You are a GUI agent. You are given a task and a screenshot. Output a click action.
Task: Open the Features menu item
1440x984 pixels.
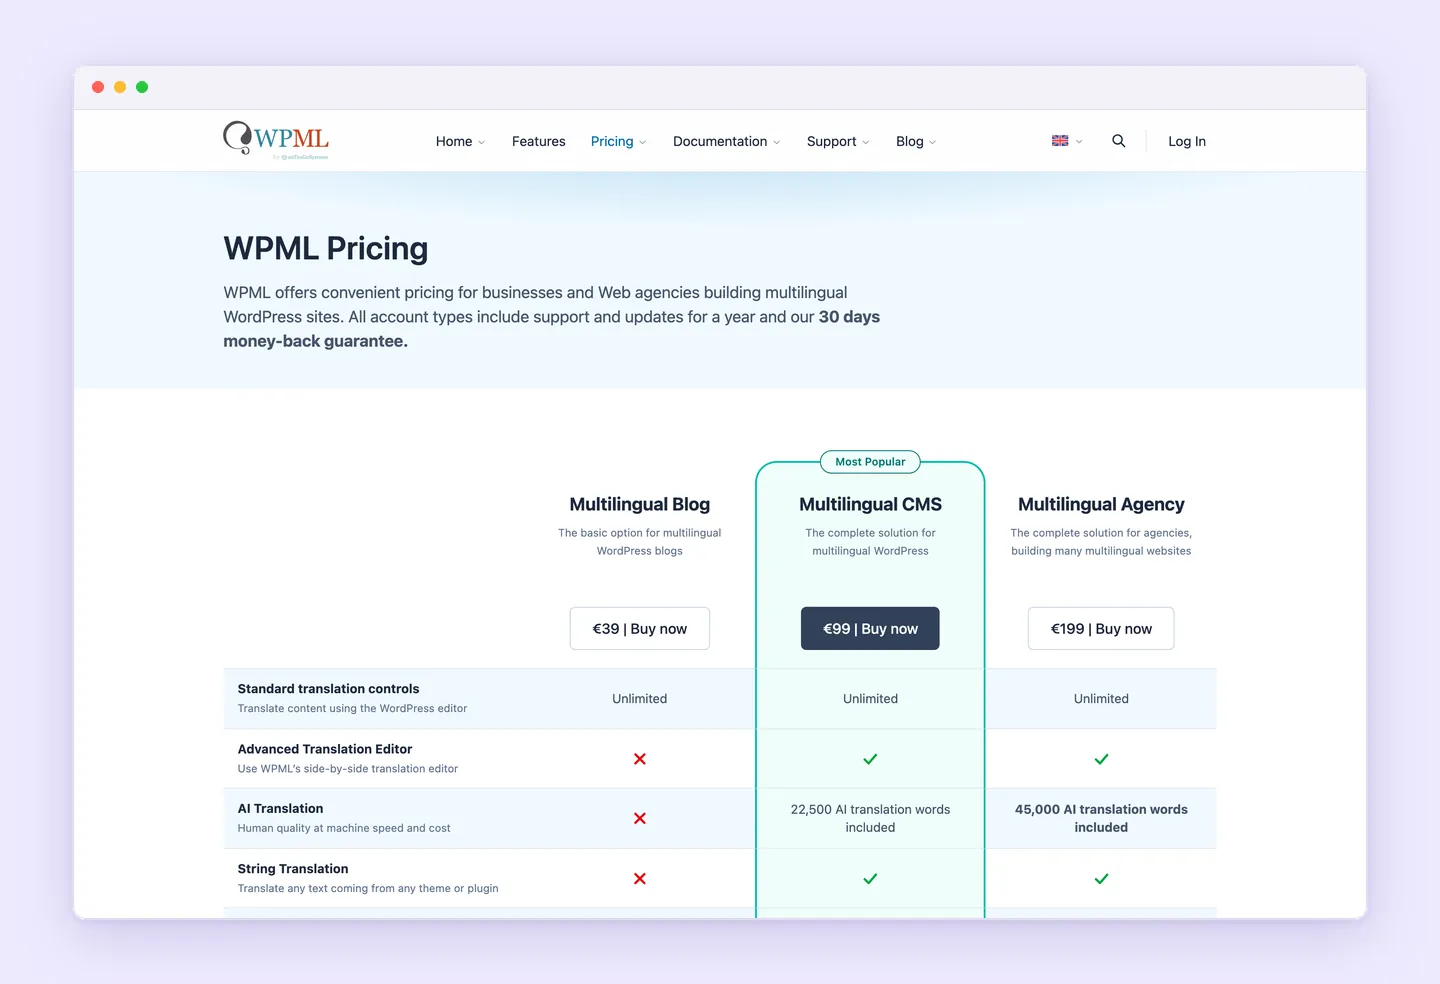point(539,141)
